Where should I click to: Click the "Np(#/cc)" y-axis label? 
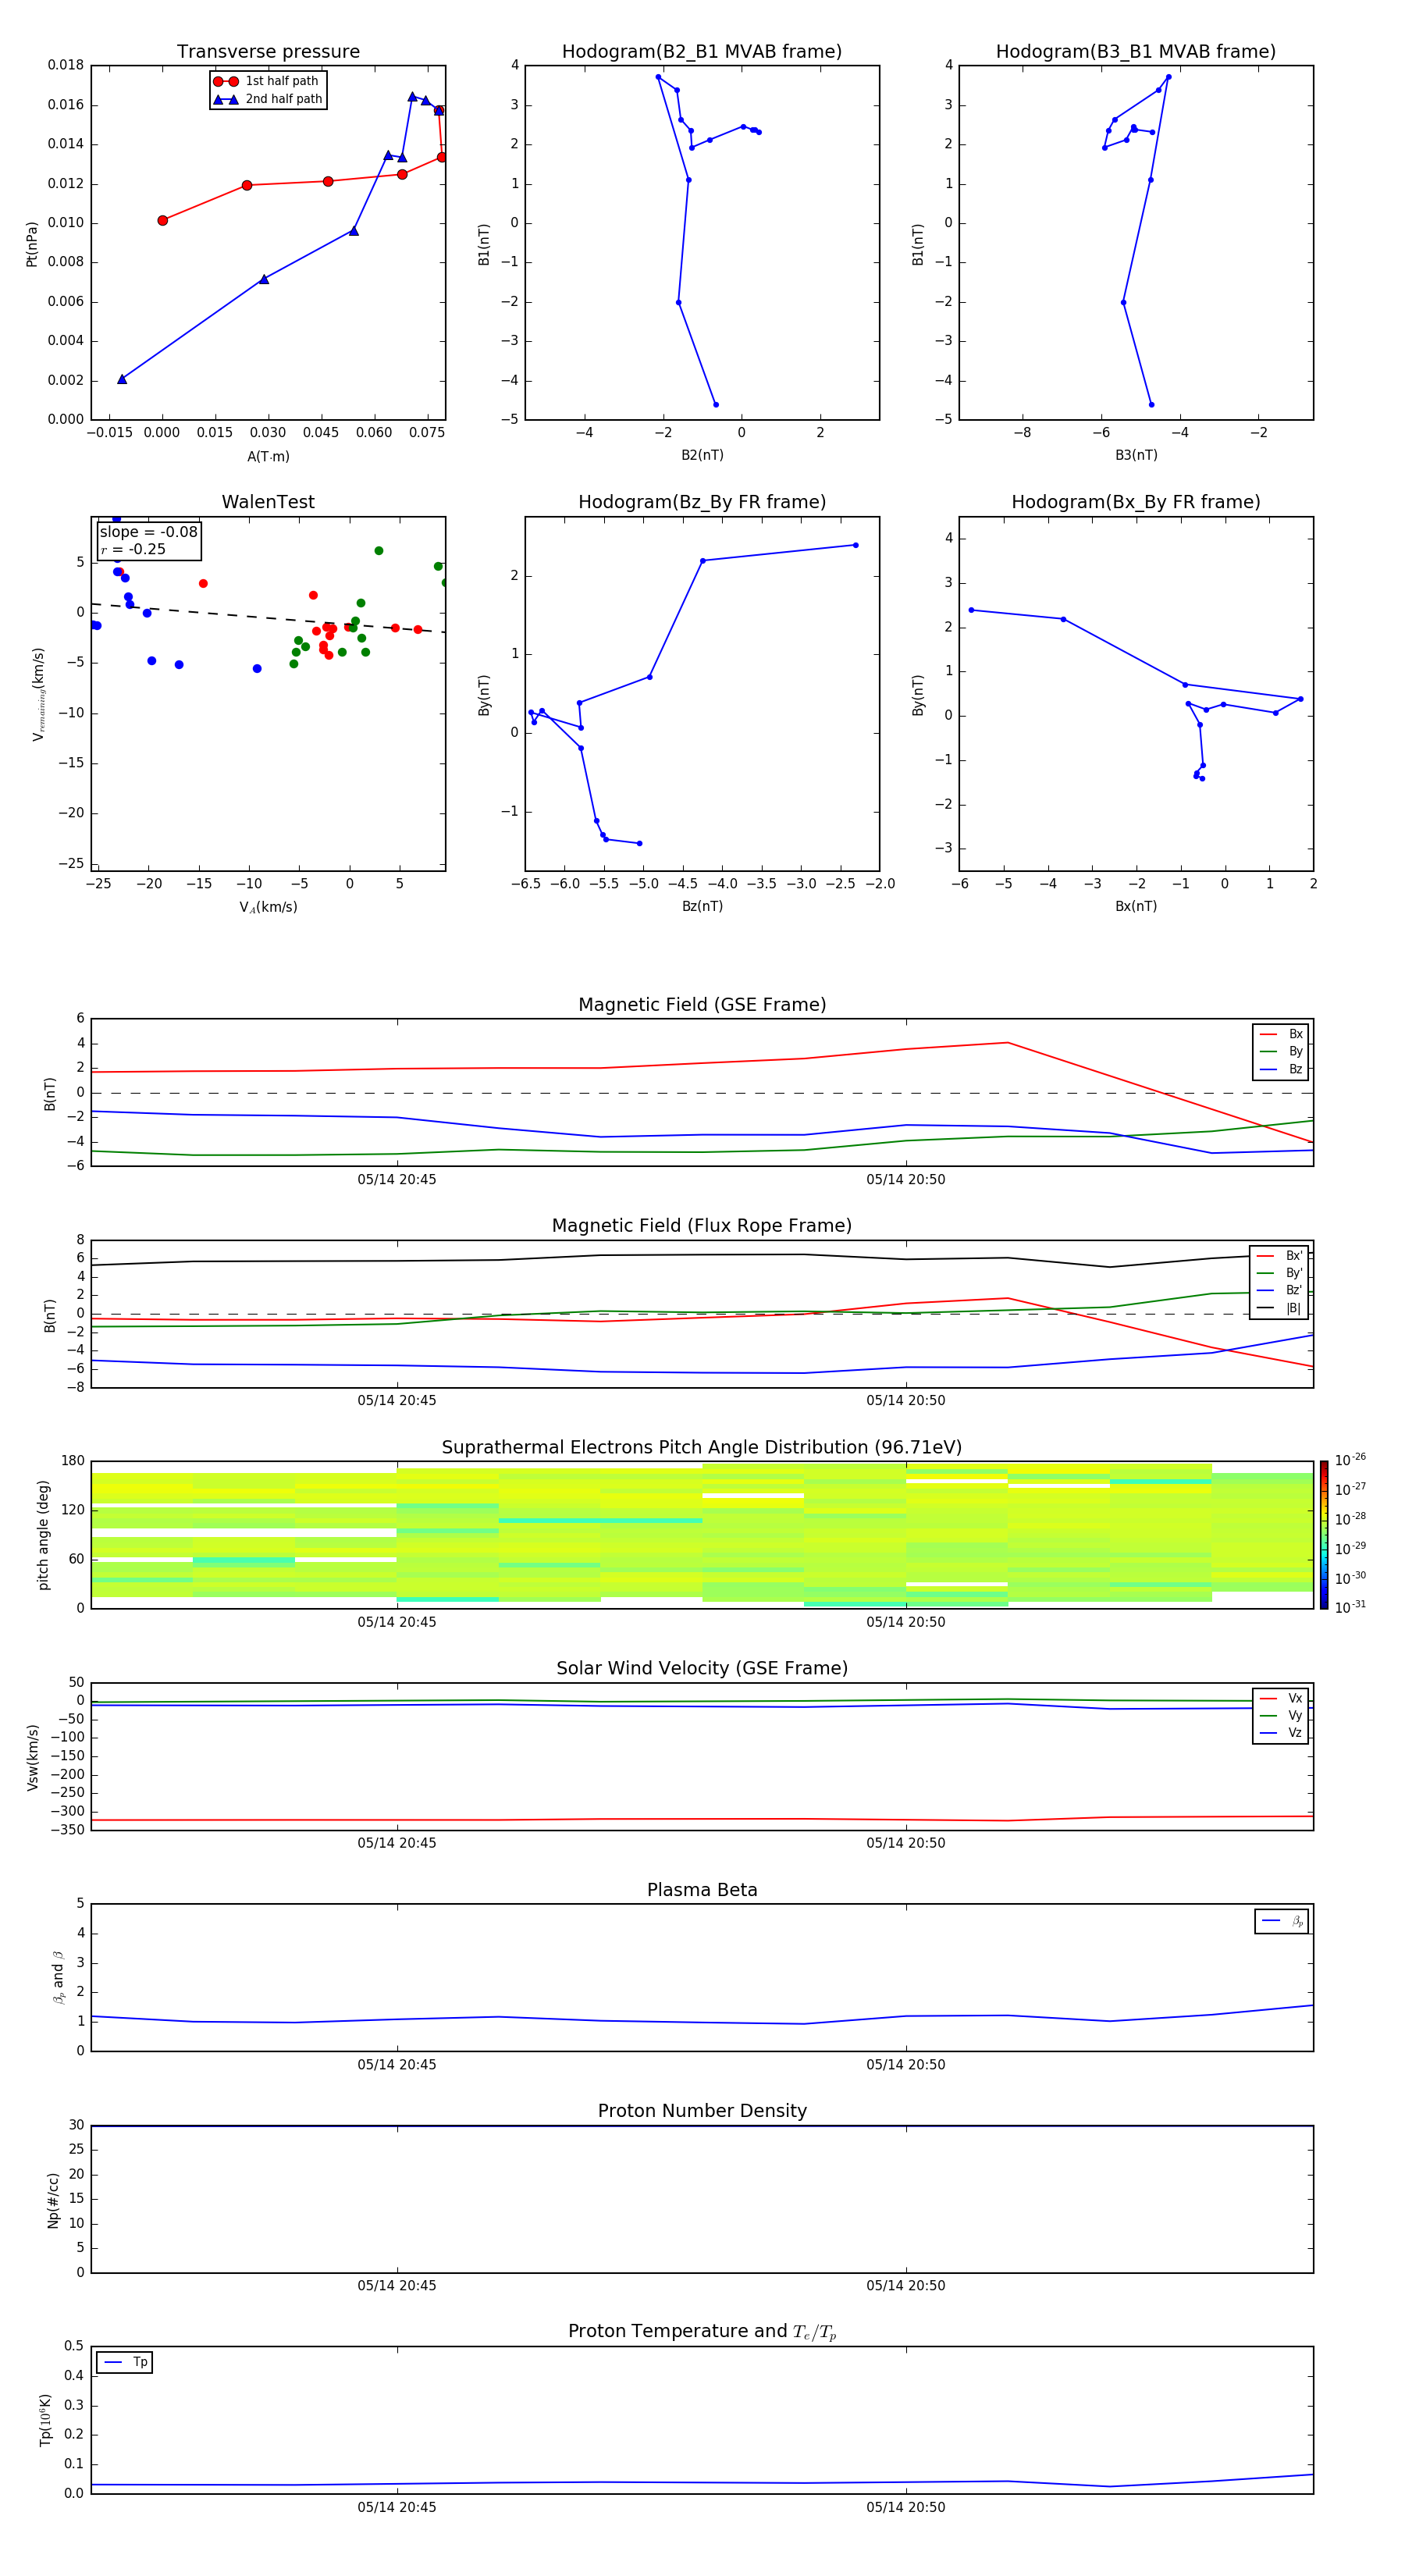pyautogui.click(x=52, y=2200)
